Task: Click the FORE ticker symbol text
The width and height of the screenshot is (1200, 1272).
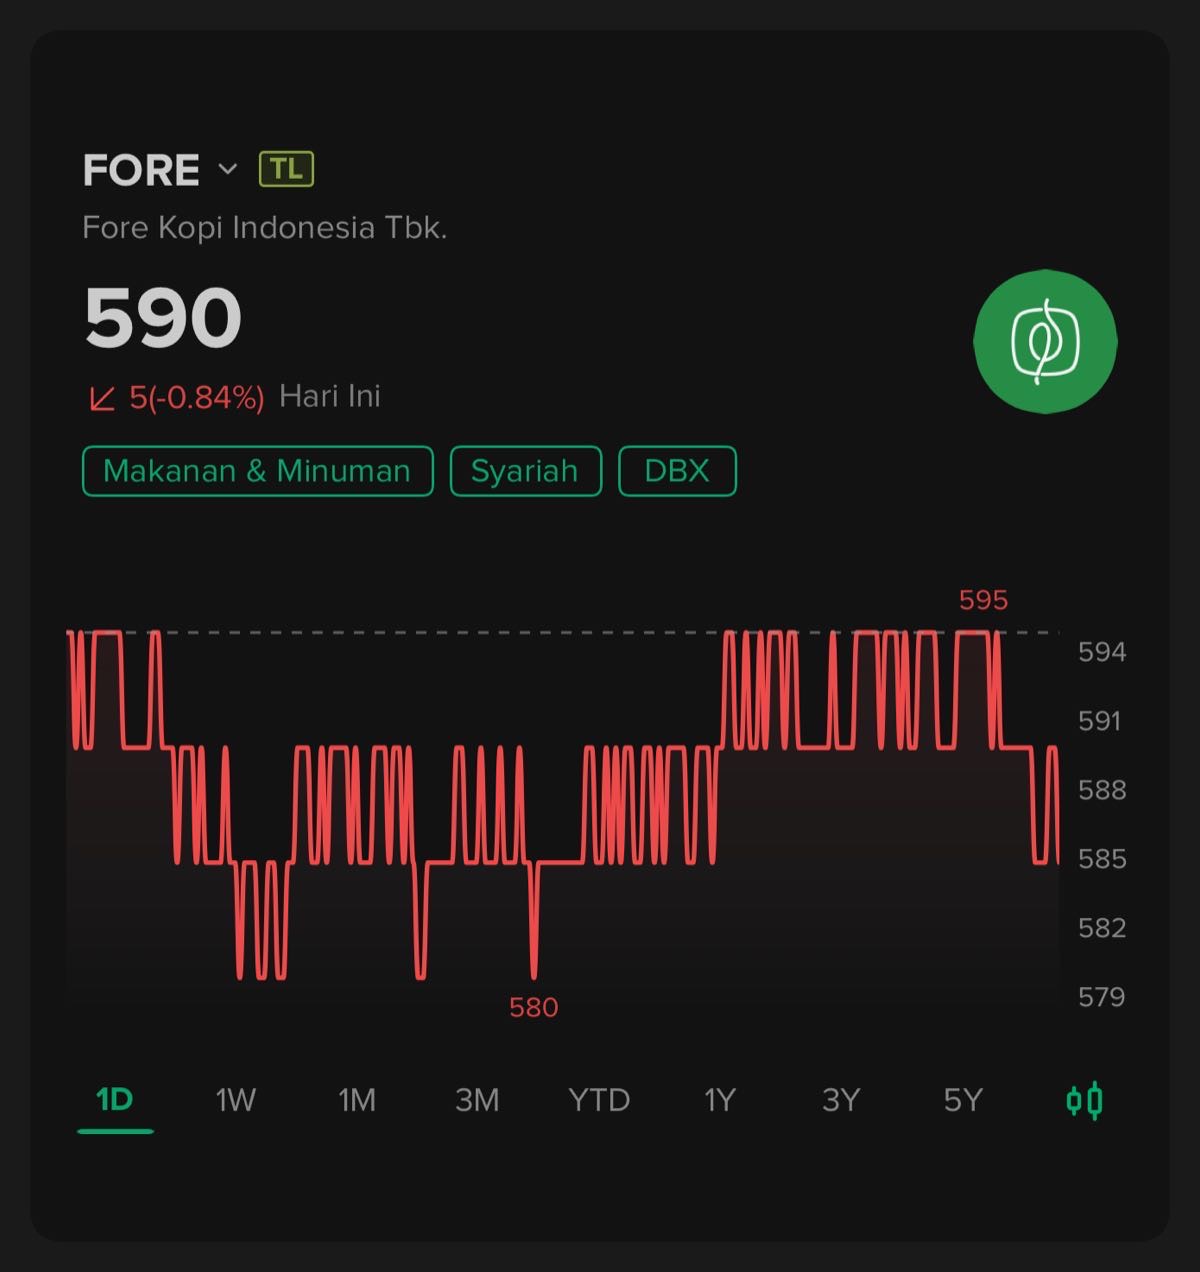Action: click(141, 170)
